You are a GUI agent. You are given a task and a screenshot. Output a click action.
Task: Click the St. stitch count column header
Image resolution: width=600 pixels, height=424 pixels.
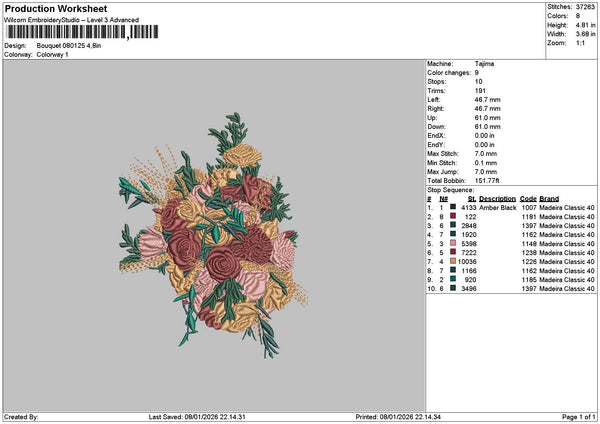click(472, 199)
